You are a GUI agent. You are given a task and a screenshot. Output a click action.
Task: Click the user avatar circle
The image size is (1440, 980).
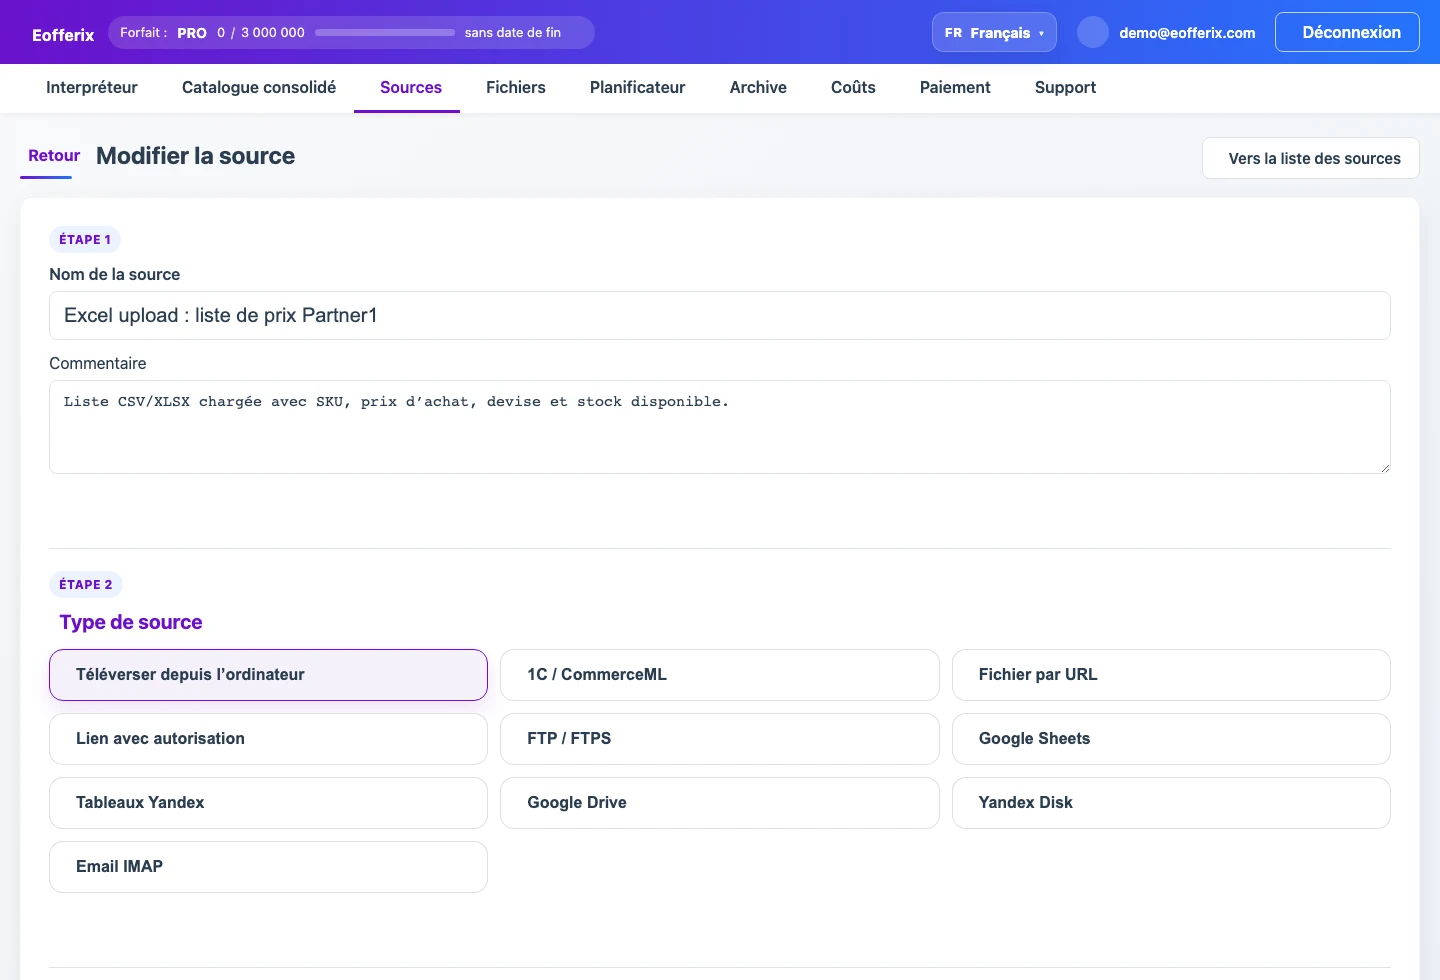point(1093,32)
